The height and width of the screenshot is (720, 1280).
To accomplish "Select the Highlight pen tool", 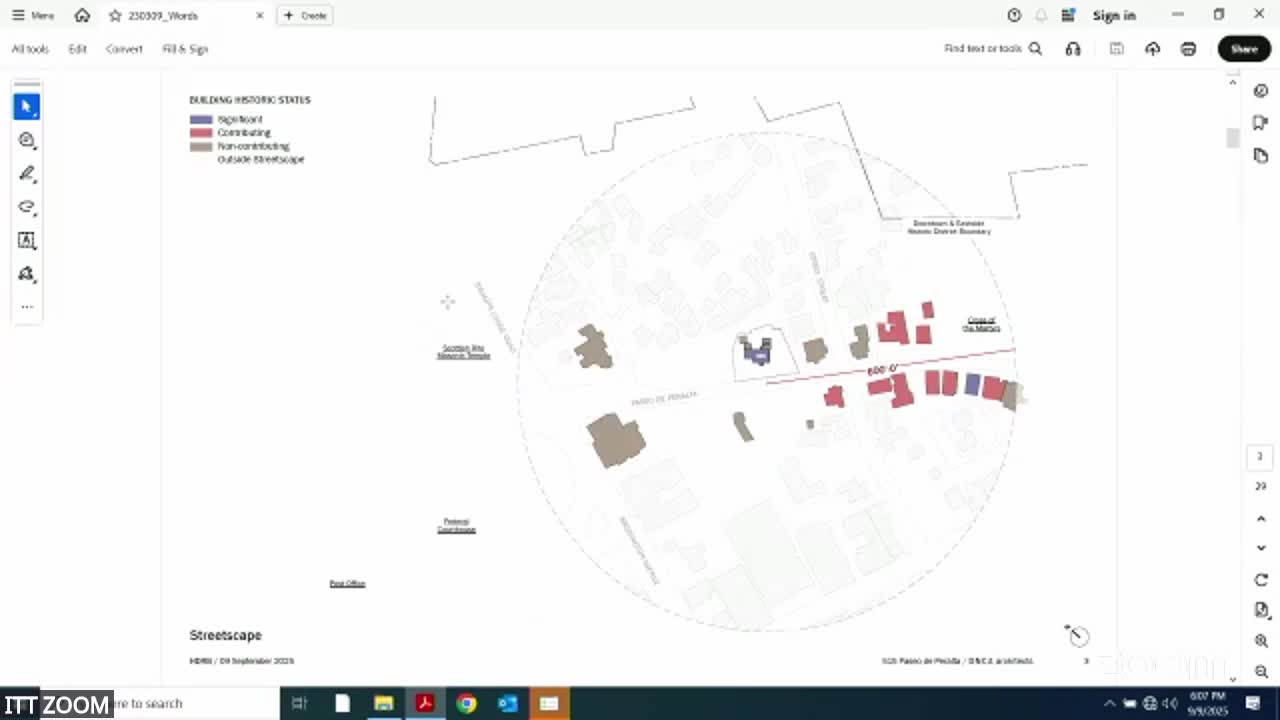I will tap(27, 174).
